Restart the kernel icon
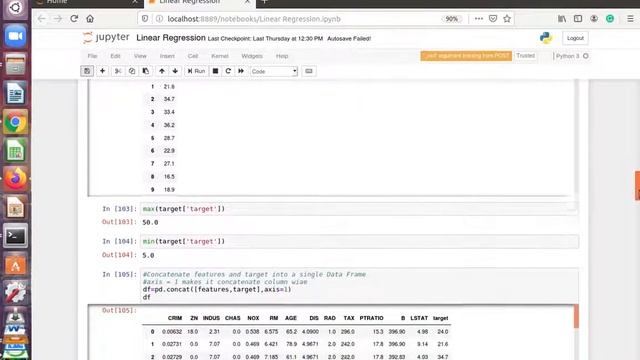The width and height of the screenshot is (640, 360). 228,71
